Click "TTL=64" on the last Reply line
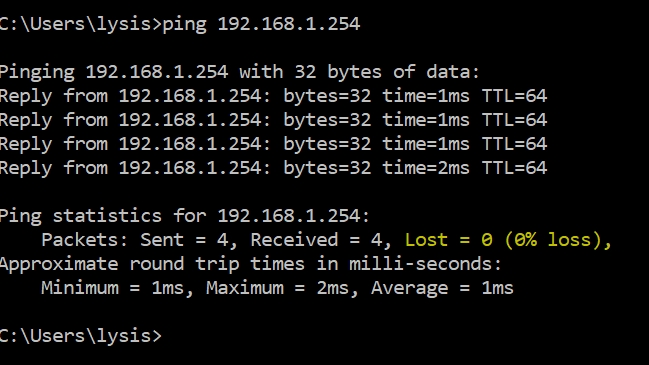The height and width of the screenshot is (365, 649). (514, 168)
